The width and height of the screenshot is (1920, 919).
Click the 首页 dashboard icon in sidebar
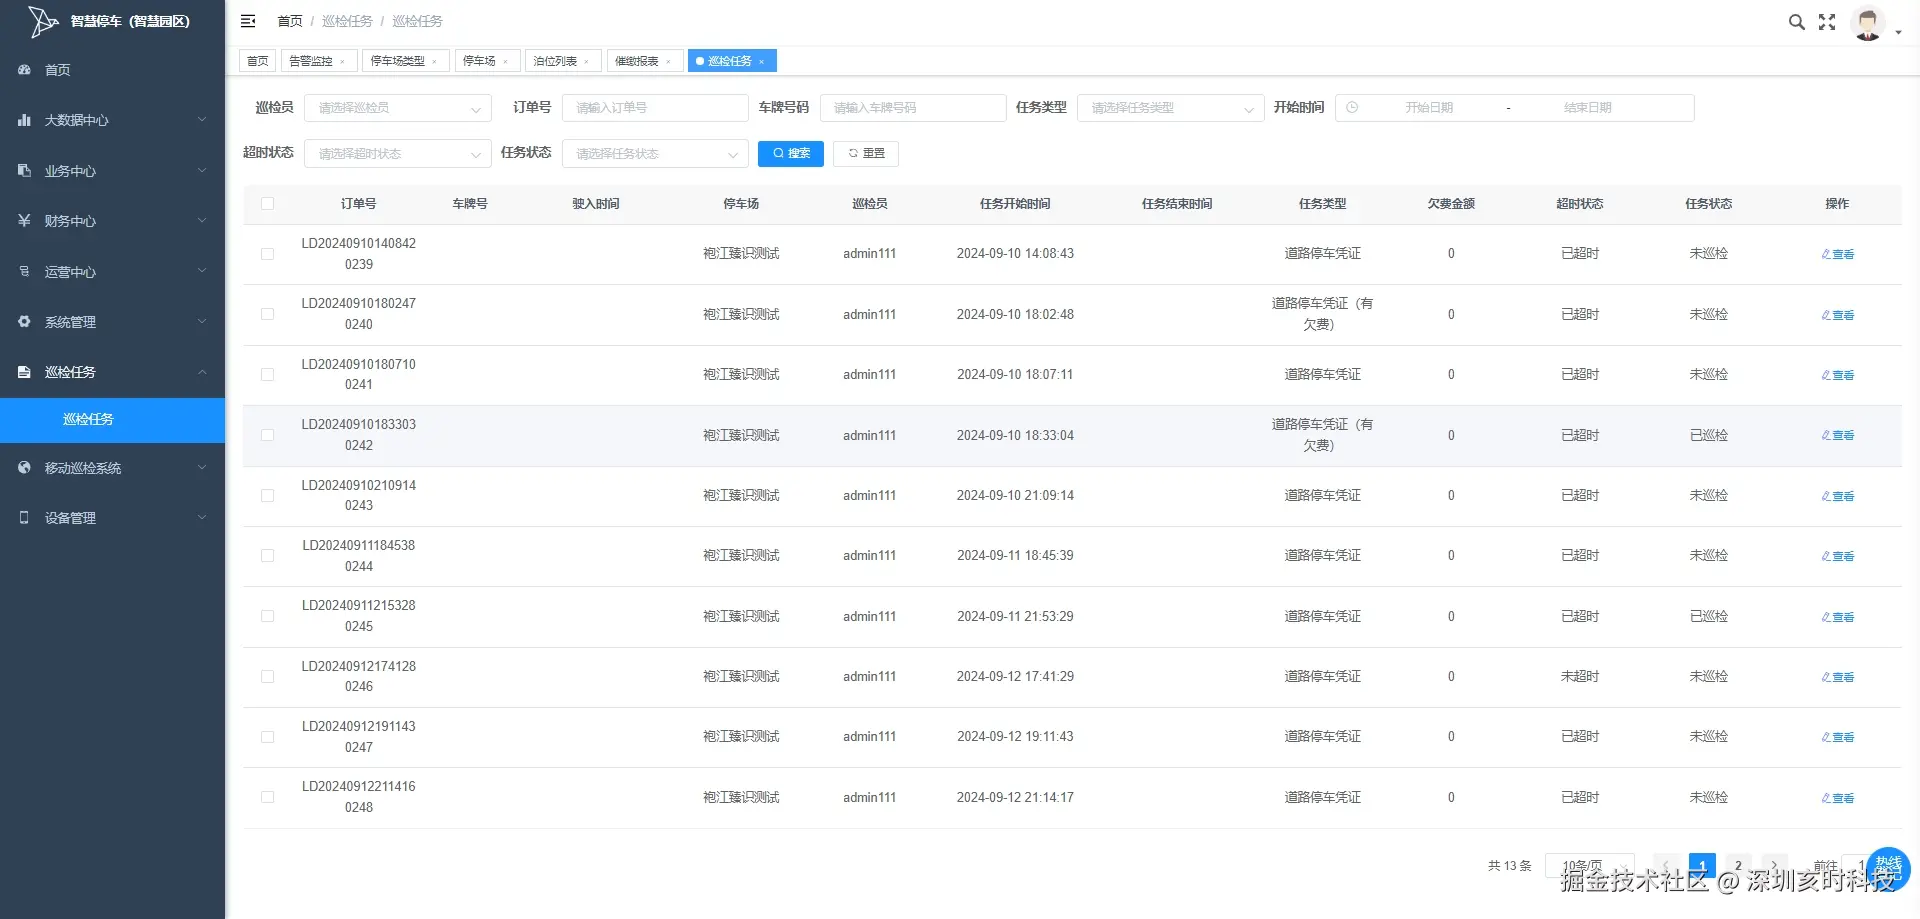pyautogui.click(x=24, y=70)
